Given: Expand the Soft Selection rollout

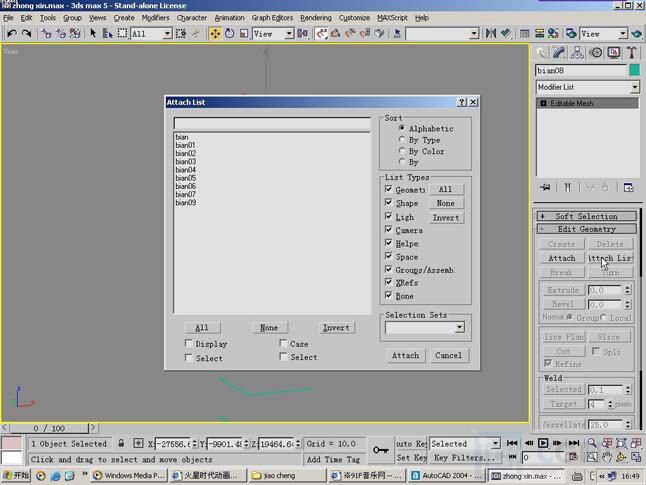Looking at the screenshot, I should 586,216.
